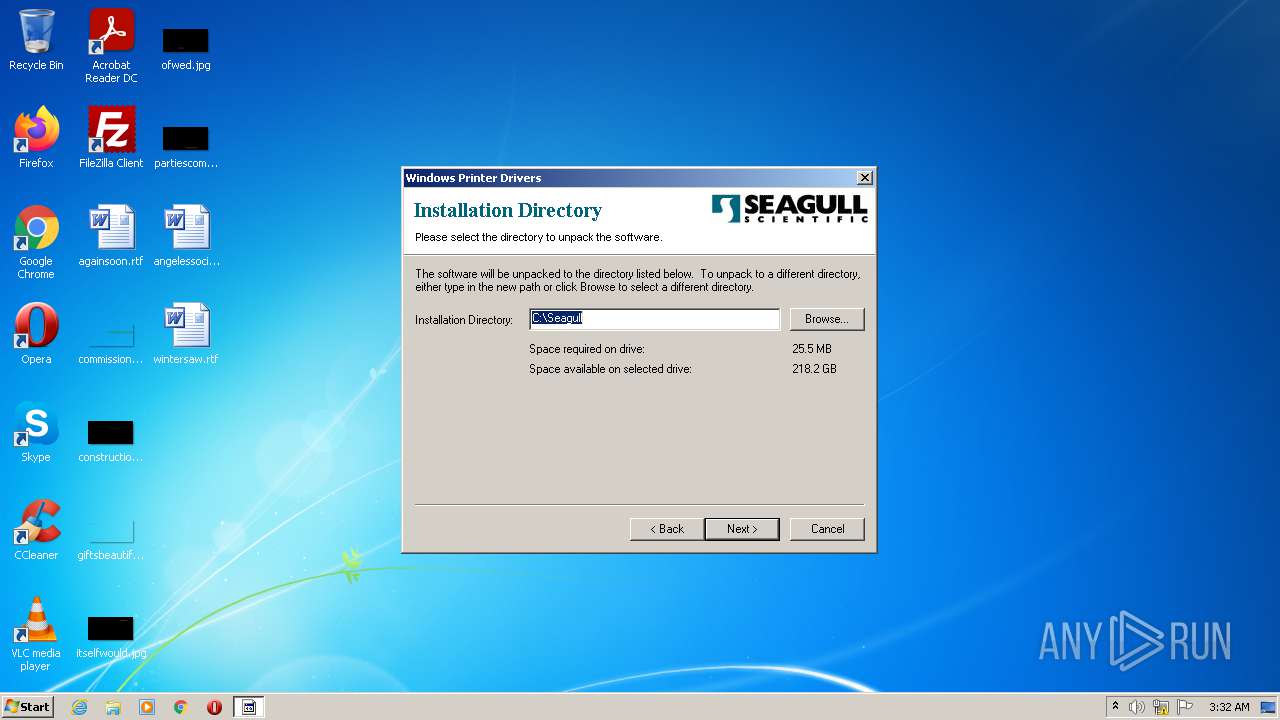Open Chrome from the taskbar

click(x=181, y=707)
